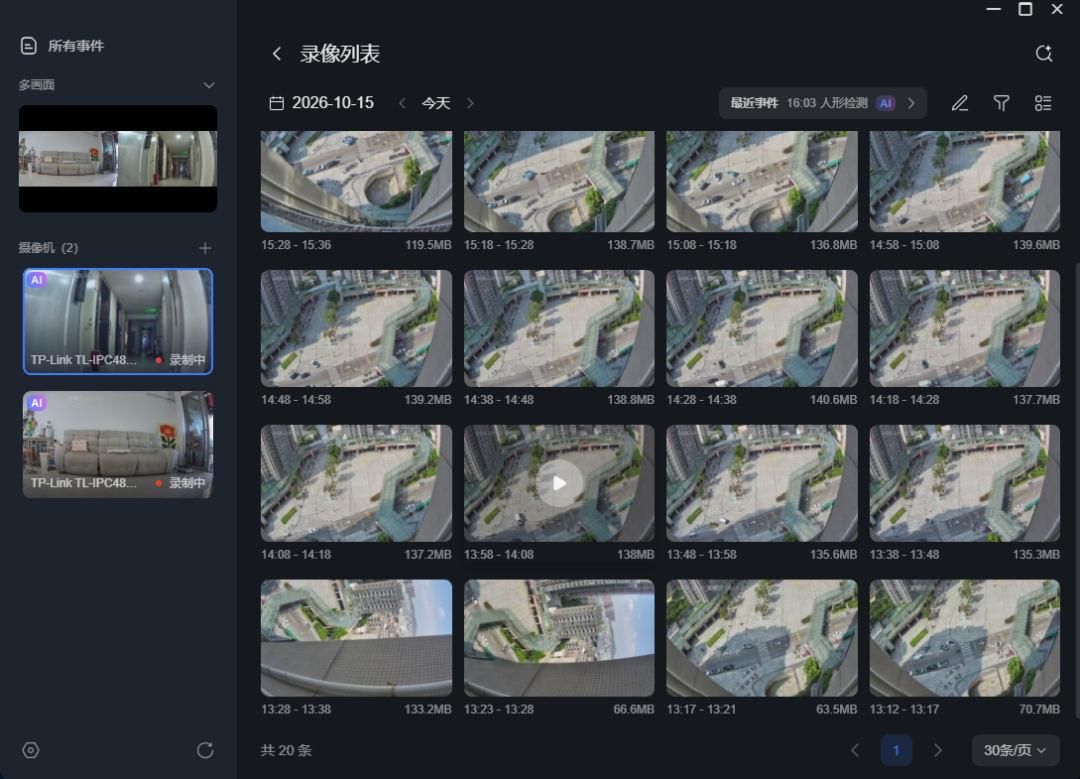
Task: Click the AI badge on living room camera
Action: [37, 403]
